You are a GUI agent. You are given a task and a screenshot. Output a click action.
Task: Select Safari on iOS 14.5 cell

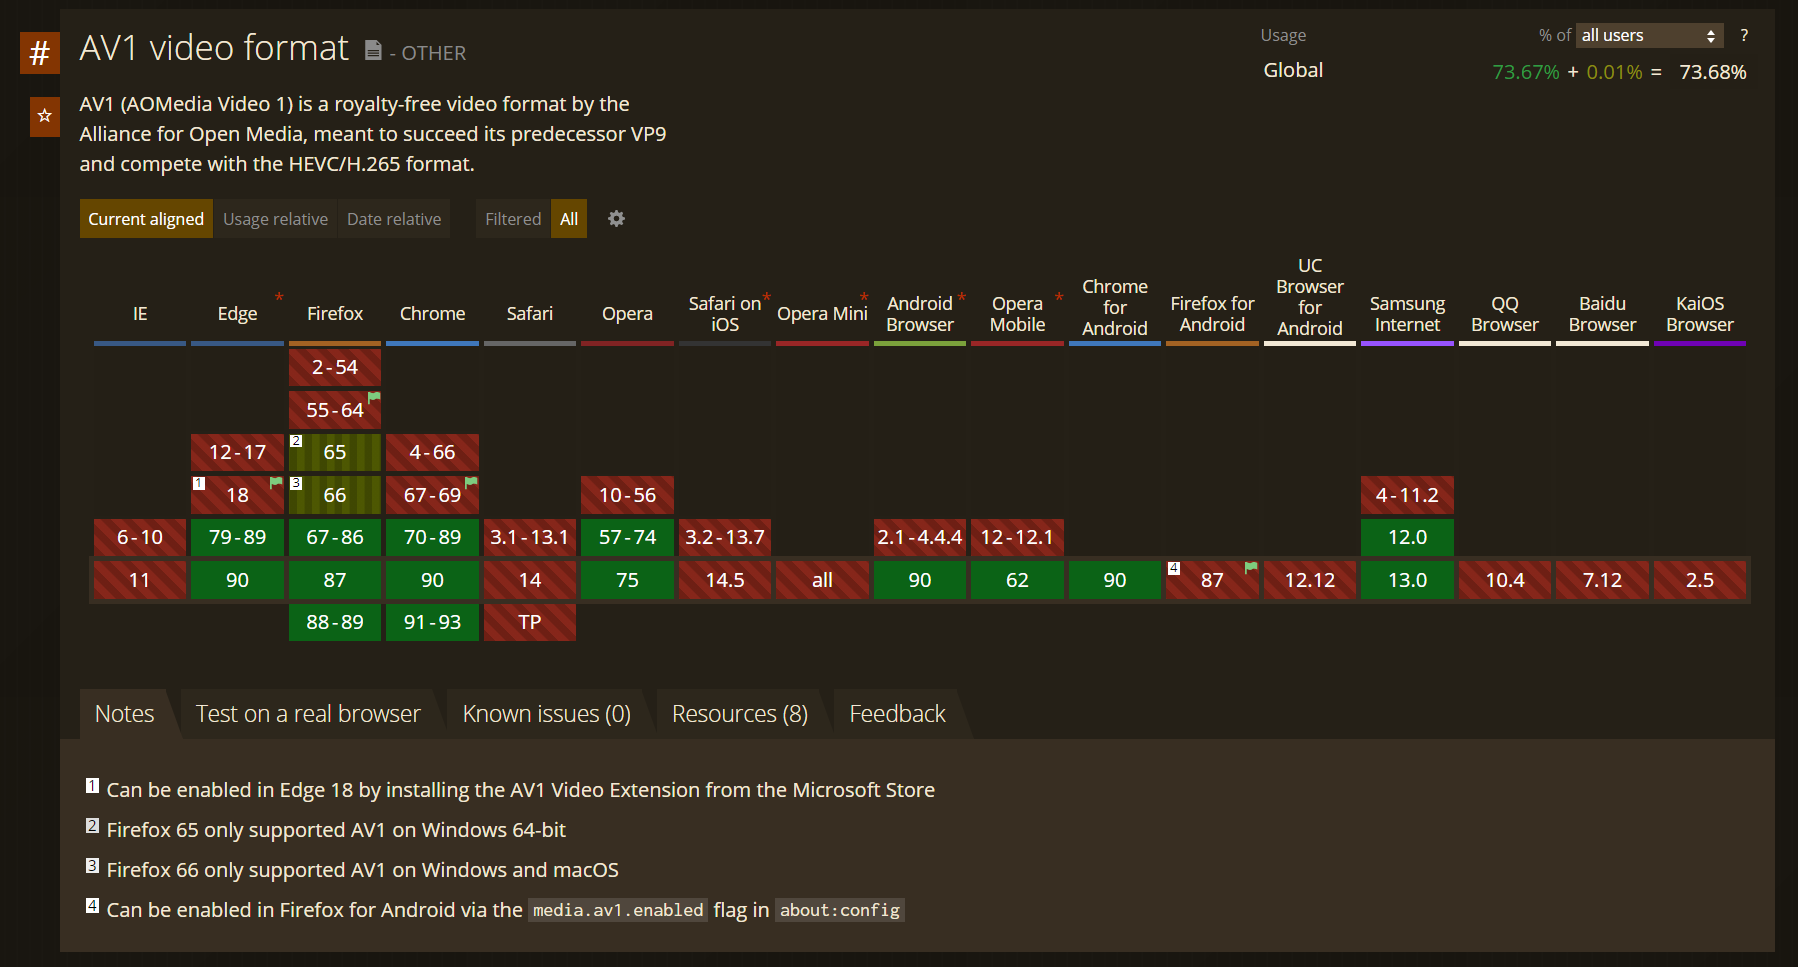(x=725, y=580)
